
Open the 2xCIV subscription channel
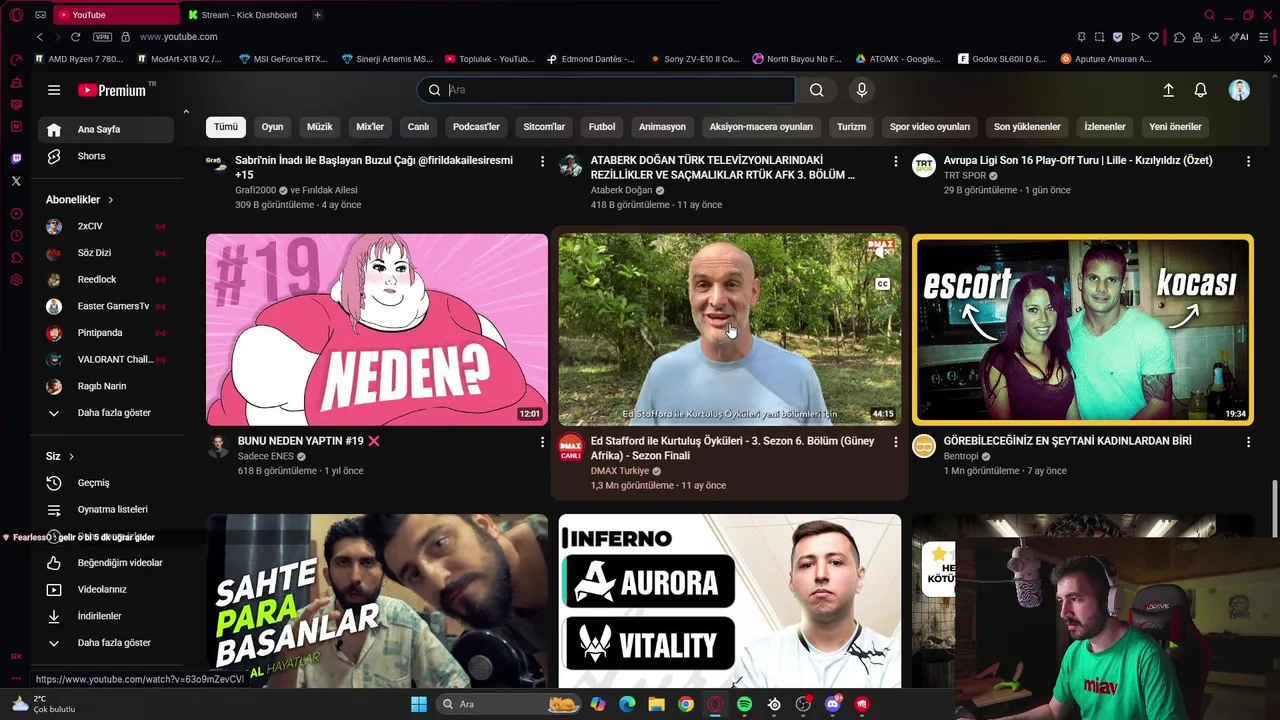(x=105, y=226)
